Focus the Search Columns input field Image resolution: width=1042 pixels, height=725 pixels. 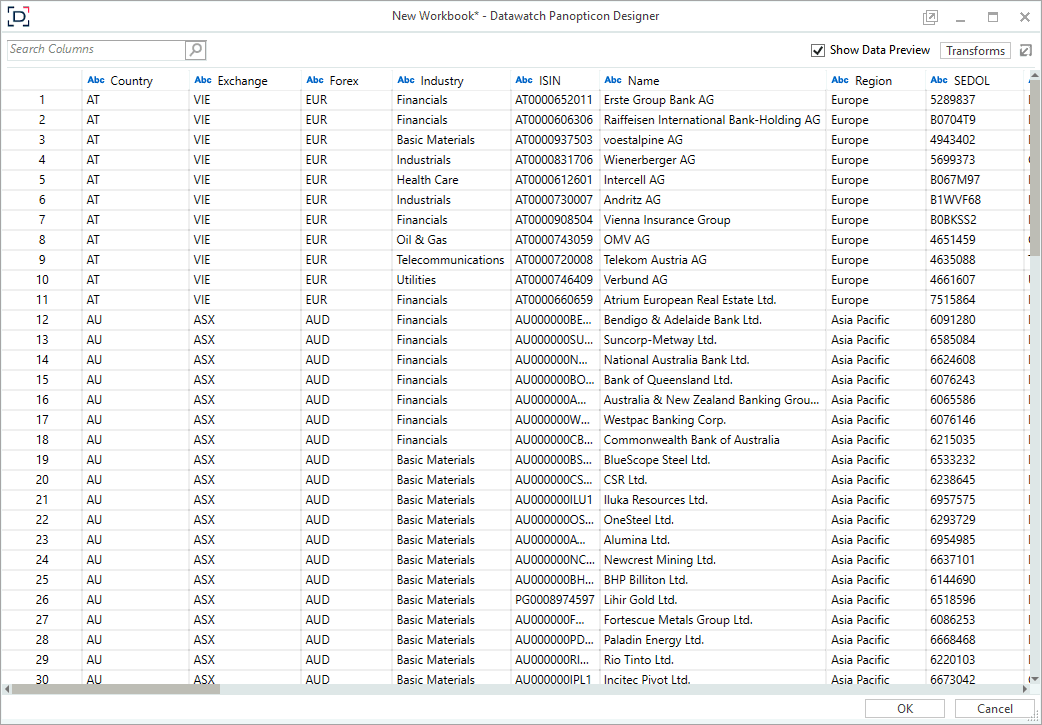pos(95,50)
